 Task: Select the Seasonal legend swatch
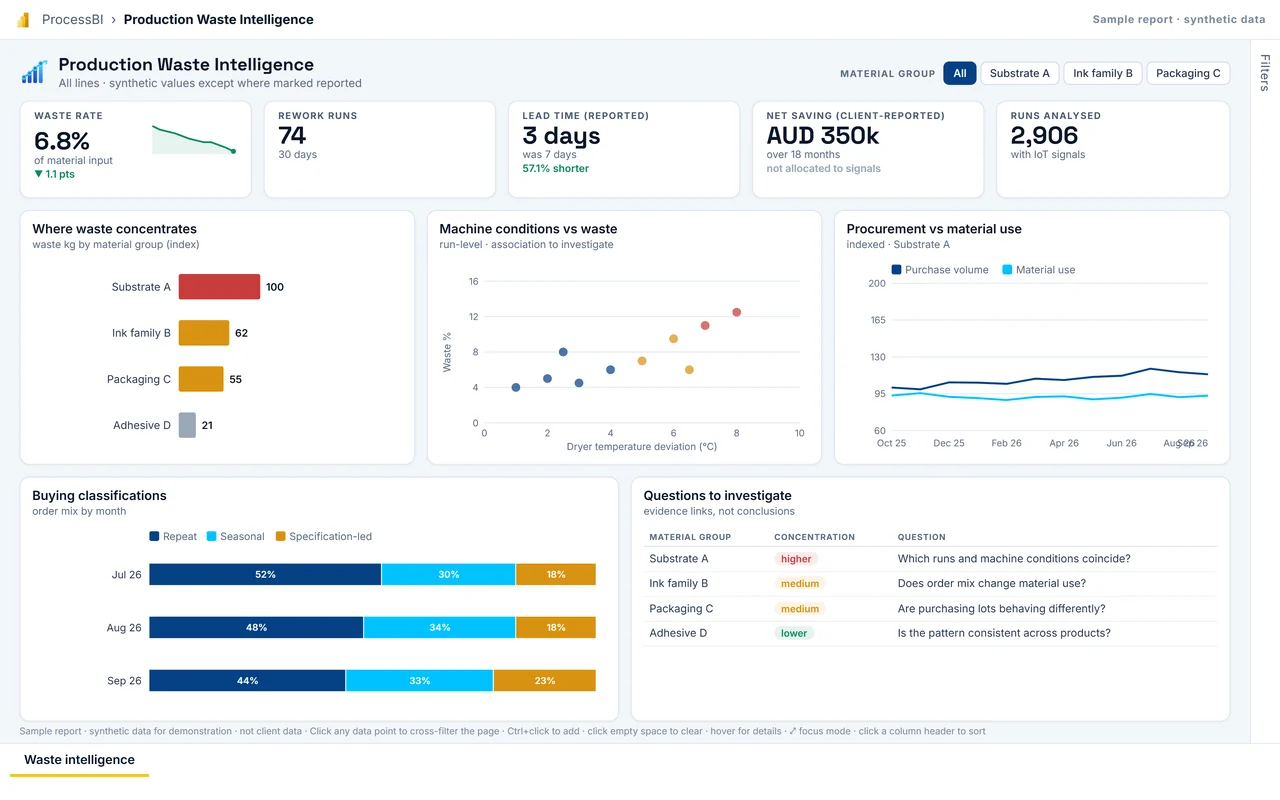pyautogui.click(x=211, y=537)
